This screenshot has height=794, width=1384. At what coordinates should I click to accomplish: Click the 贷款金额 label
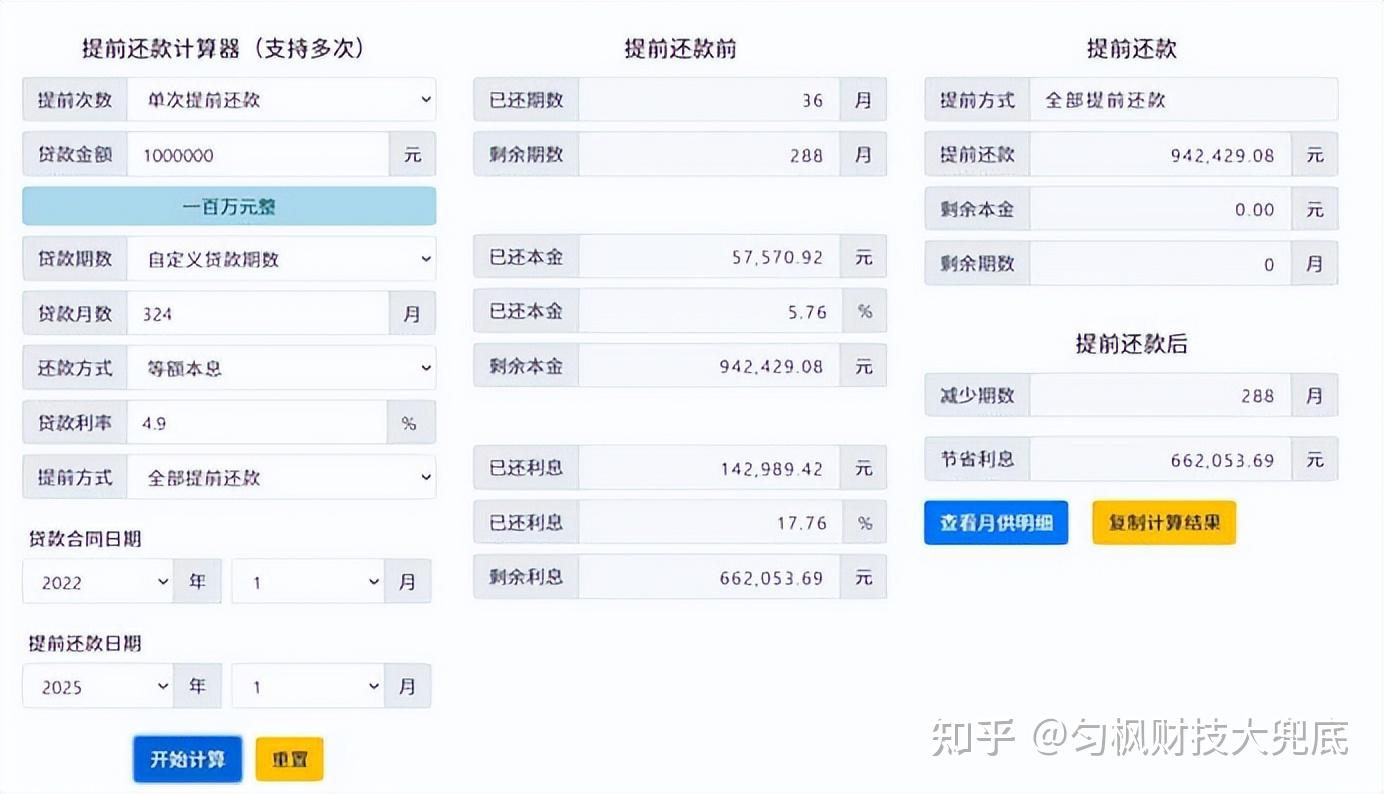pos(75,155)
